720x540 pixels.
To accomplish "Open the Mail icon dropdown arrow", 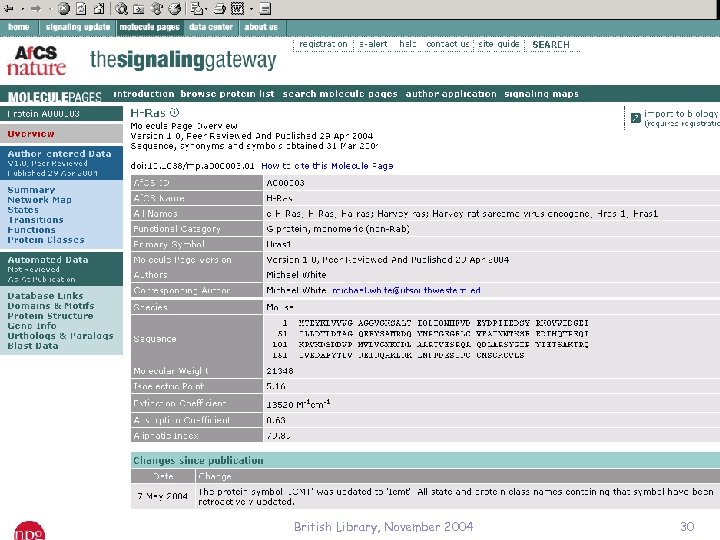I will 205,9.
